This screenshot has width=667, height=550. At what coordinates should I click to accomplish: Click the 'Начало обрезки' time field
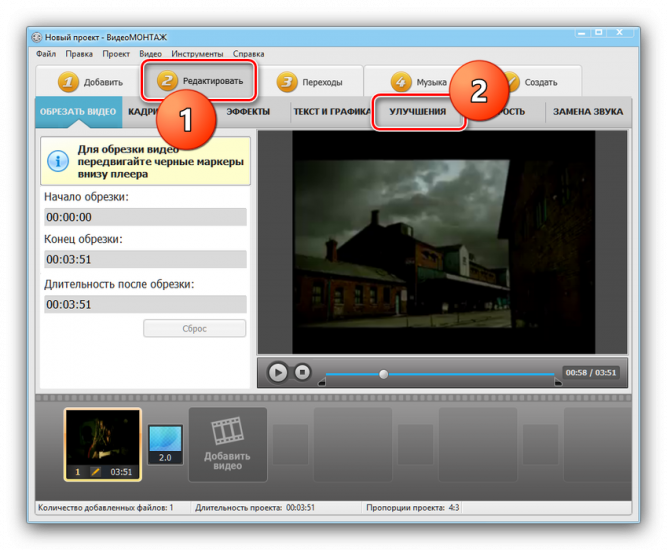point(145,217)
